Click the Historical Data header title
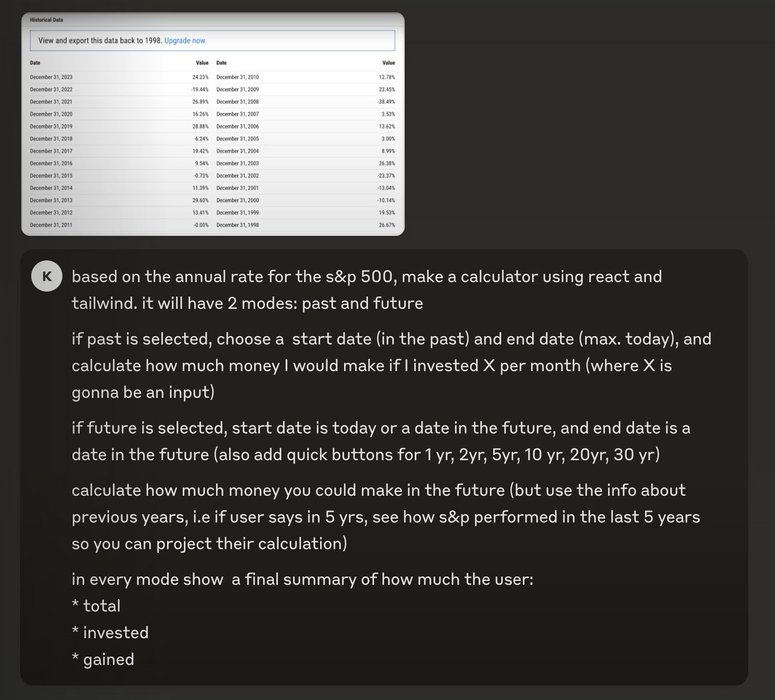The image size is (775, 700). (46, 20)
